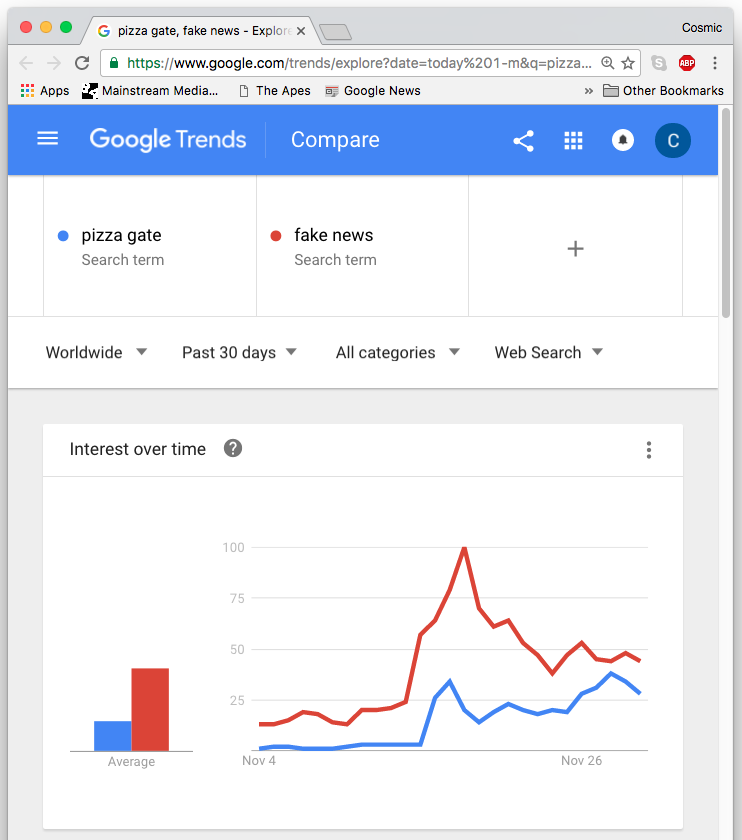Open the Google apps grid
742x840 pixels.
coord(573,141)
